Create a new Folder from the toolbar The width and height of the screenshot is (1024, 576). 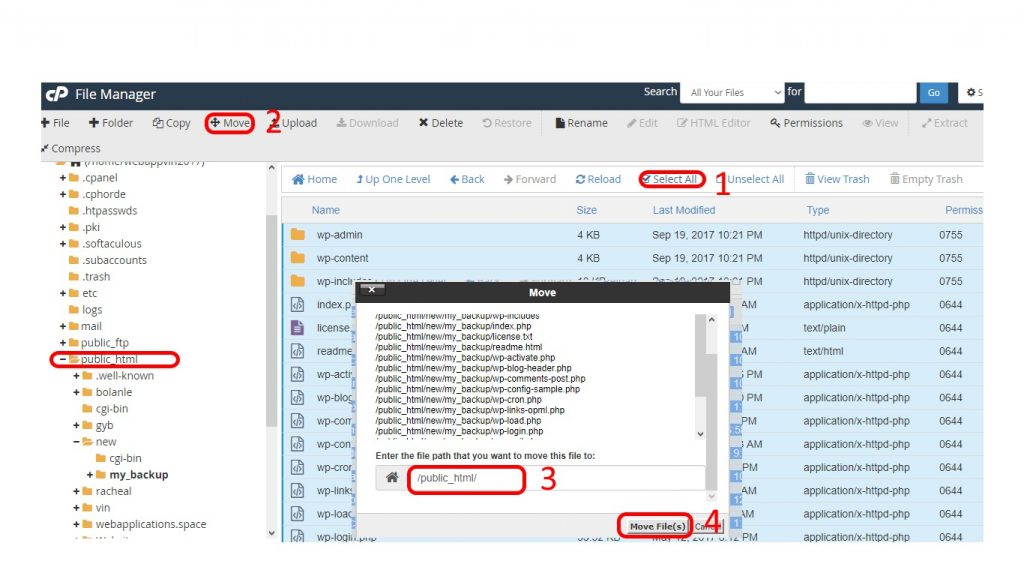[x=111, y=123]
